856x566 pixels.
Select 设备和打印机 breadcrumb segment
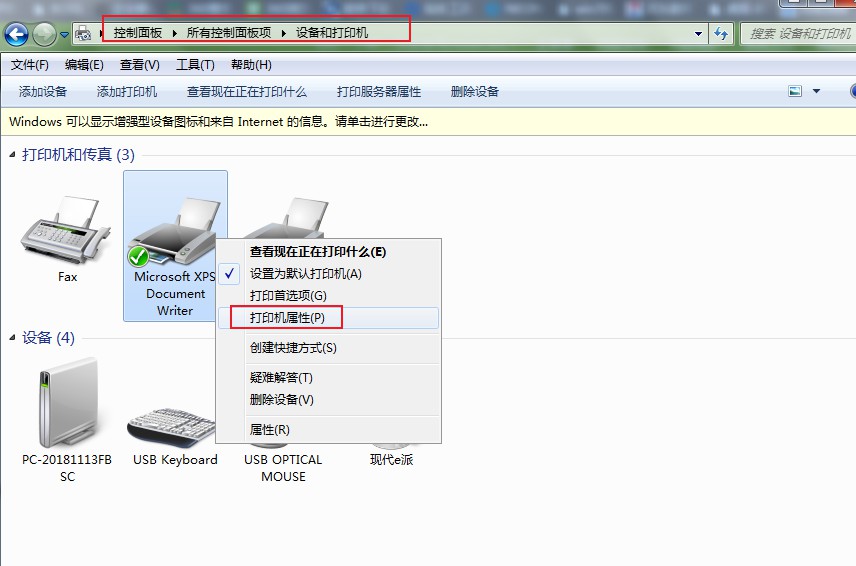pos(331,33)
